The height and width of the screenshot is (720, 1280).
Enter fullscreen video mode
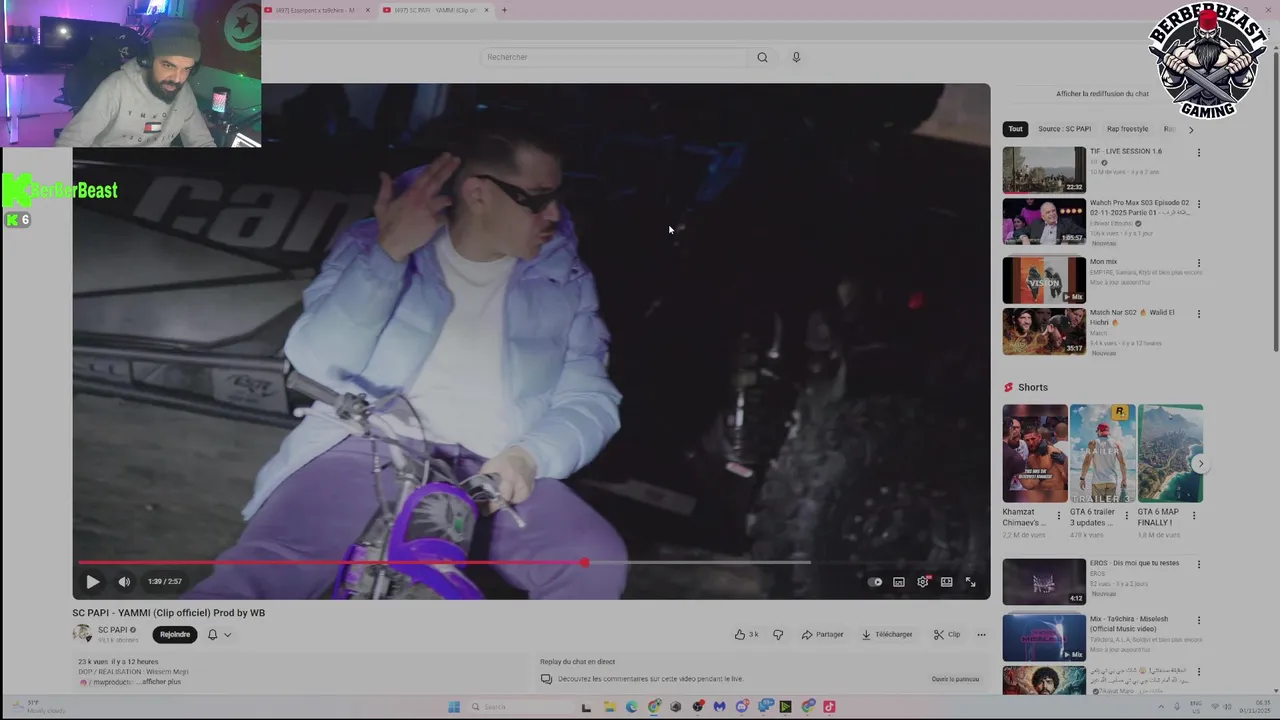click(970, 582)
